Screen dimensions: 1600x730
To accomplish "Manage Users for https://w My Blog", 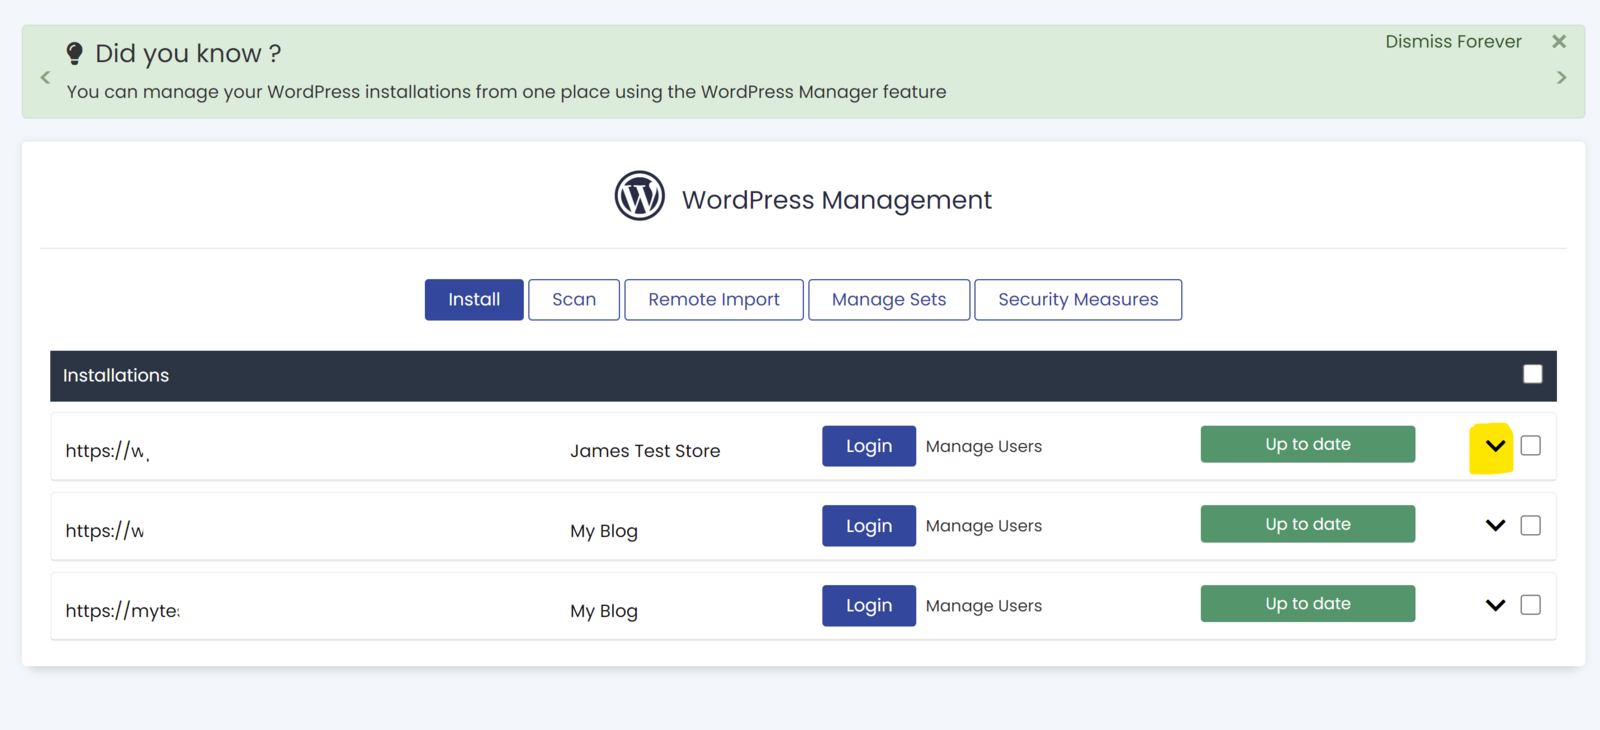I will click(x=984, y=526).
